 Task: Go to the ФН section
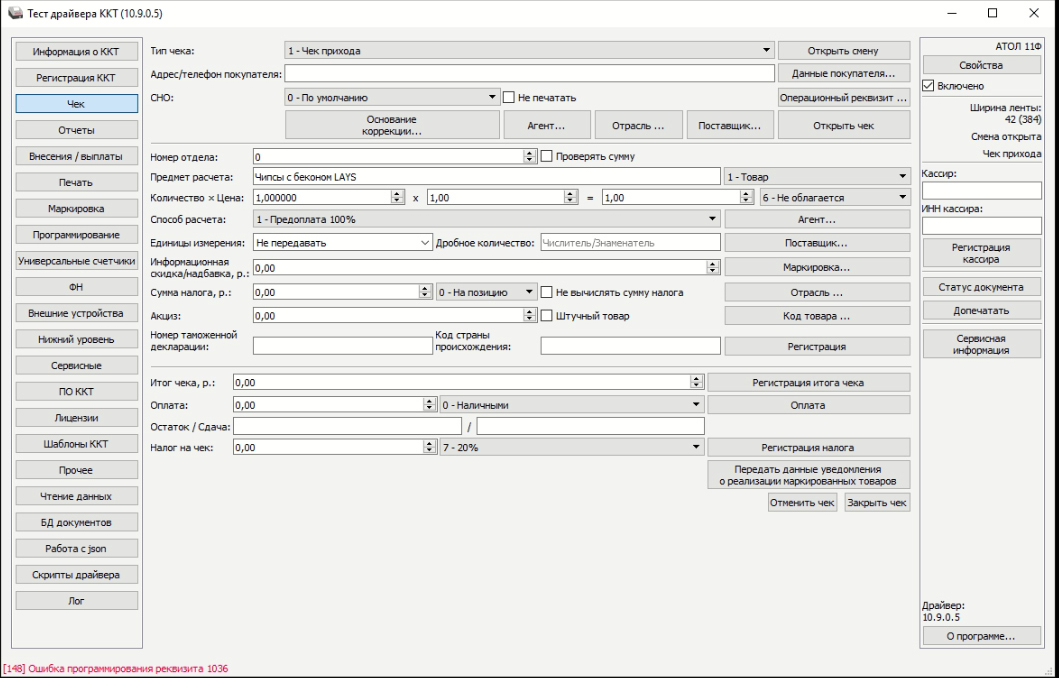coord(76,287)
